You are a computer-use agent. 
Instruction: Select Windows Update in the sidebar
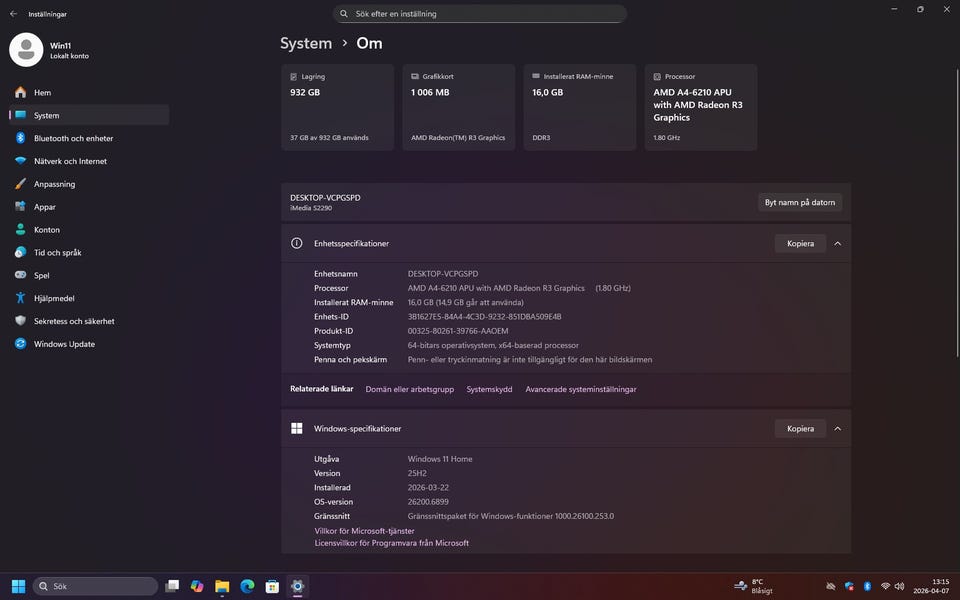(64, 344)
